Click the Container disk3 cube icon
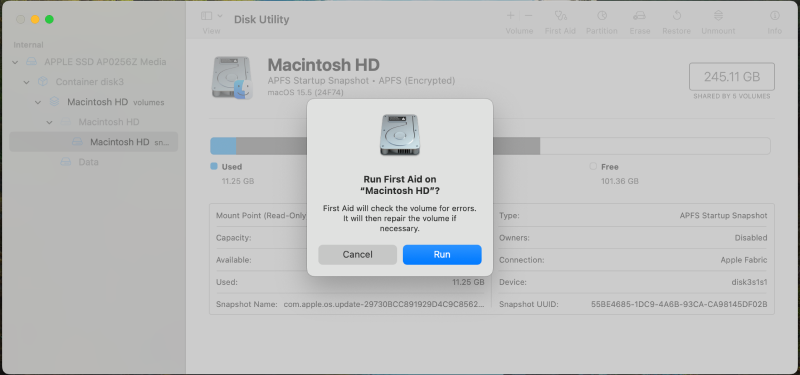Screen dimensions: 800x375 coord(43,82)
